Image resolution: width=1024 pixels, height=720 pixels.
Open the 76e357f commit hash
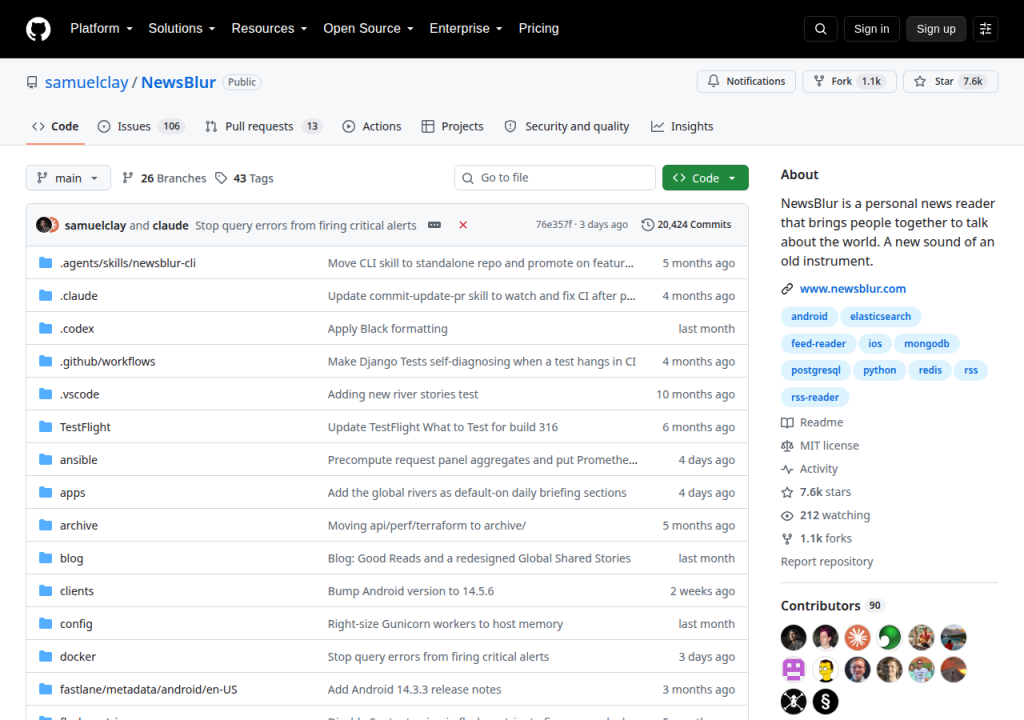click(553, 225)
